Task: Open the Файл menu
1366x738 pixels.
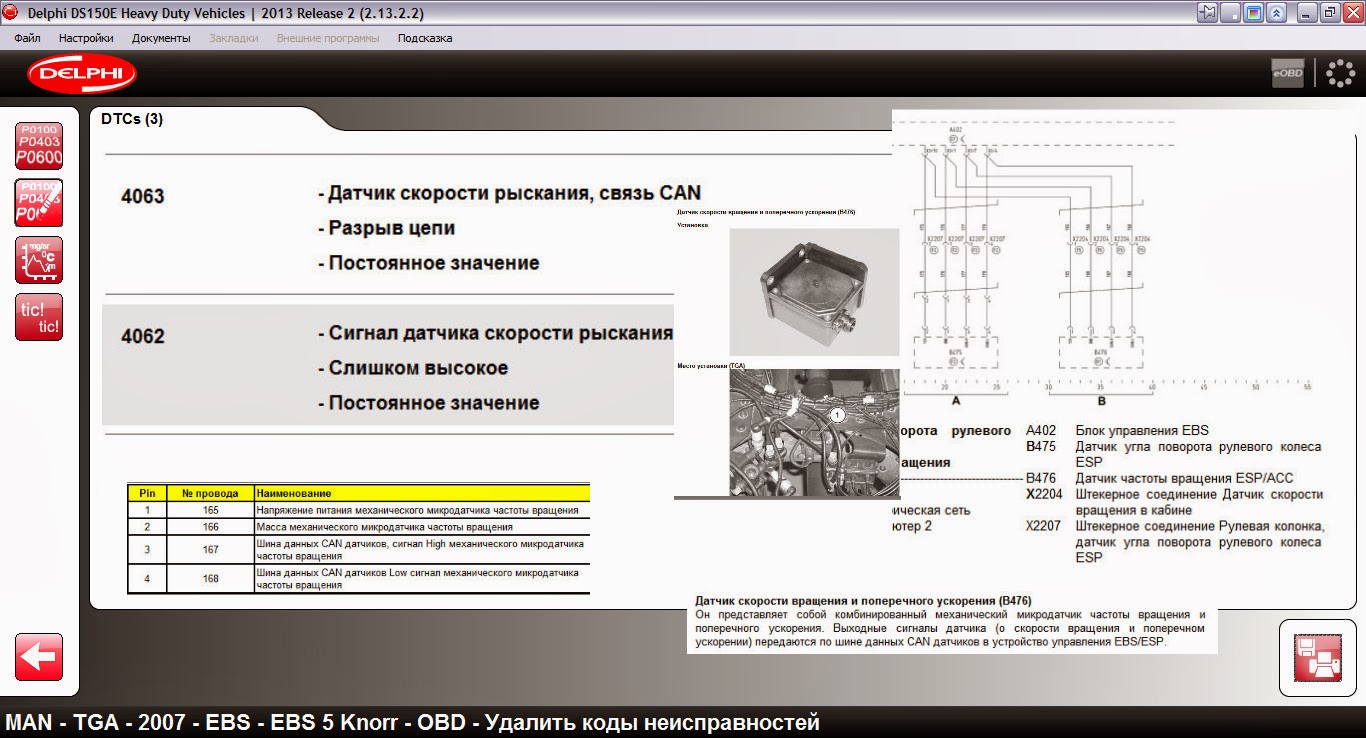Action: tap(27, 38)
